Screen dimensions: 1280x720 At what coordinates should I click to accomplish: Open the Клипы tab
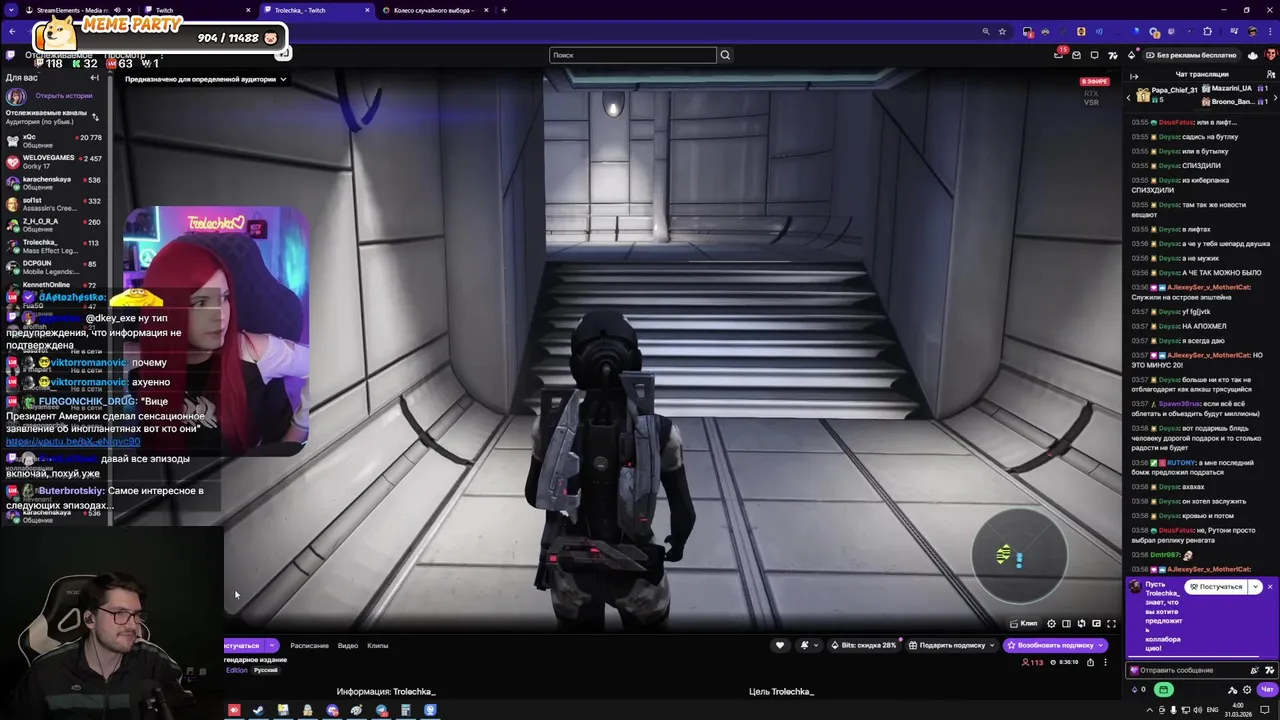coord(378,645)
